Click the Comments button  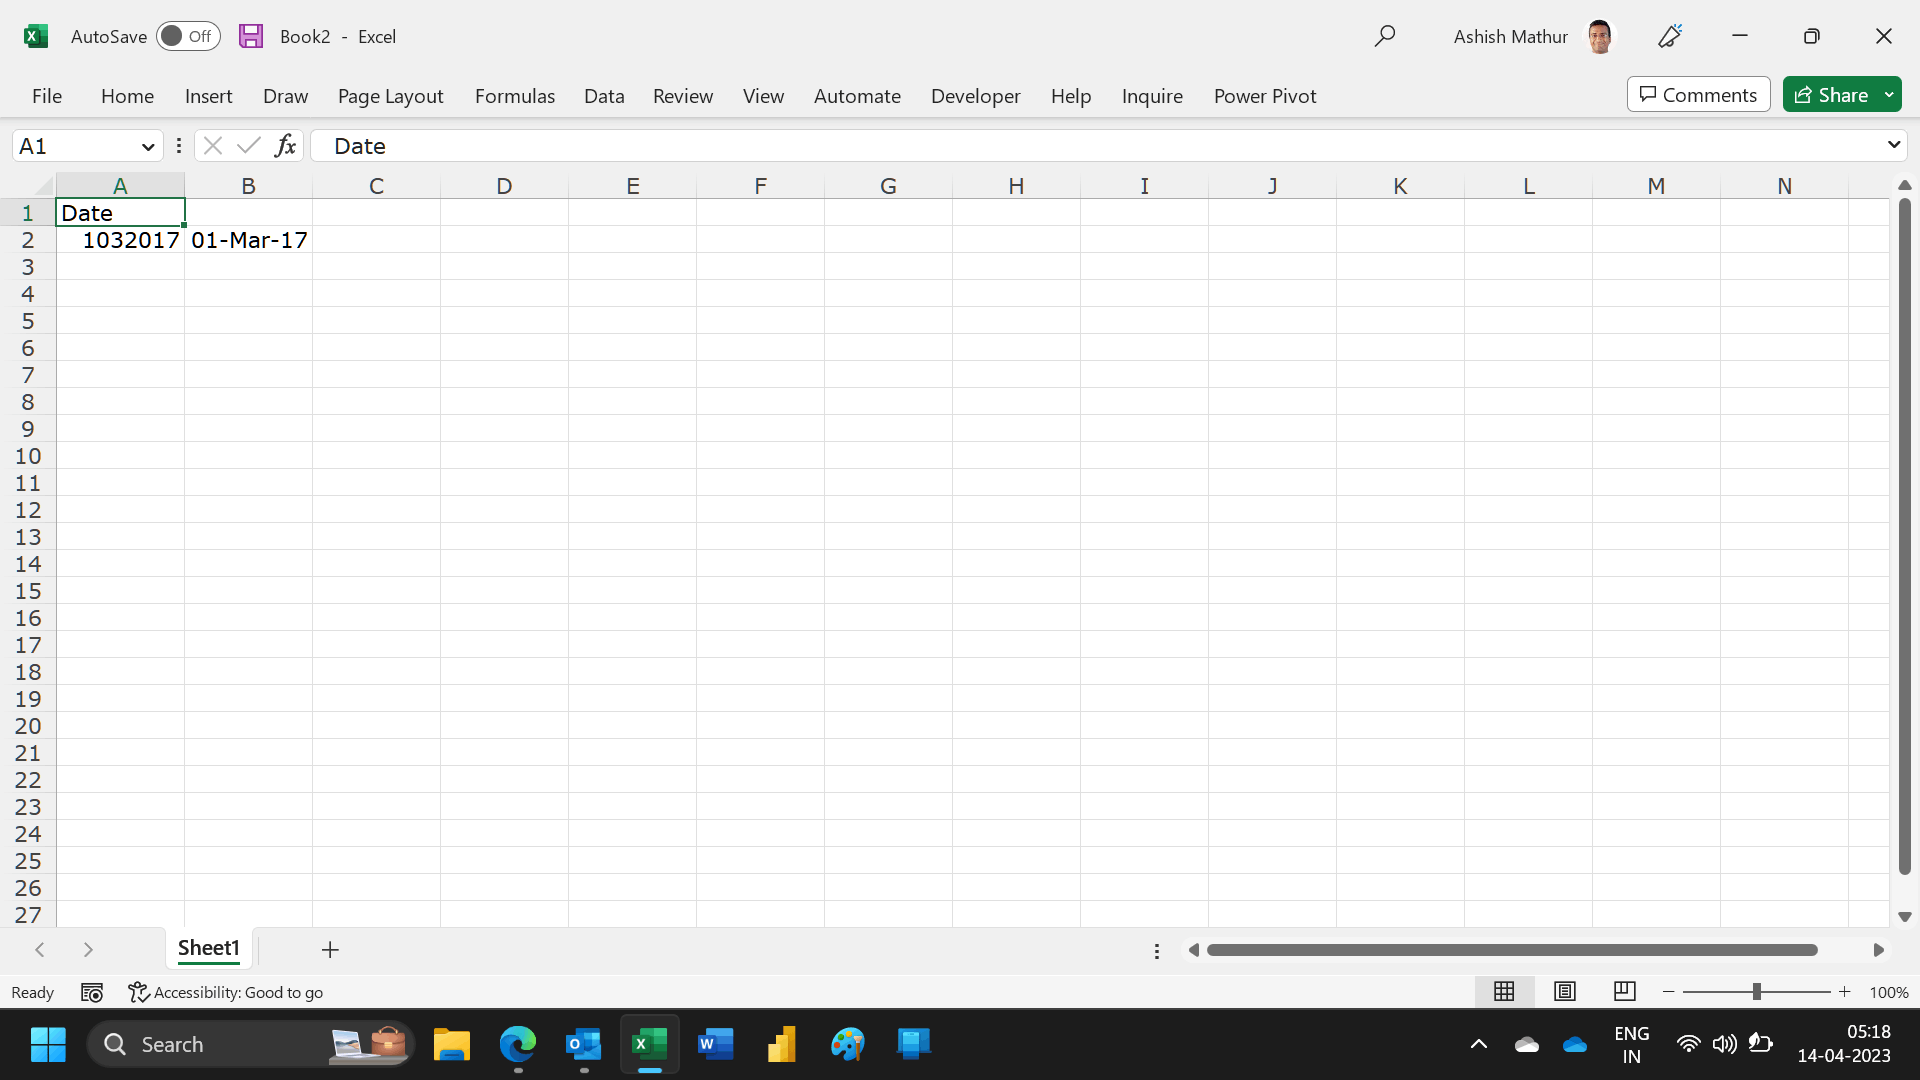[x=1698, y=94]
